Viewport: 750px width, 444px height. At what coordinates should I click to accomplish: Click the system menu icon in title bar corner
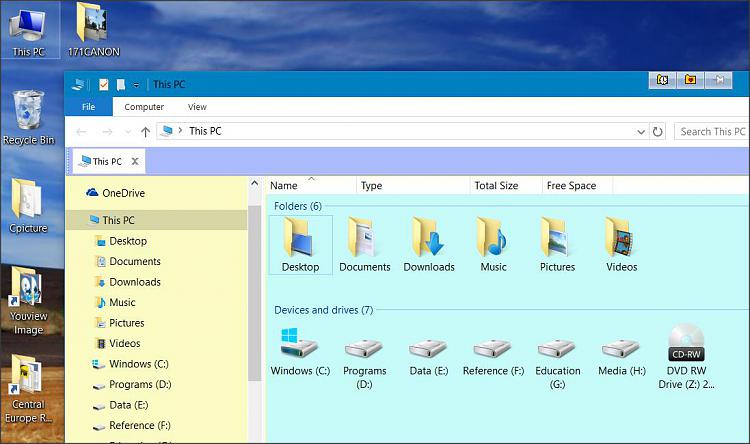tap(77, 85)
